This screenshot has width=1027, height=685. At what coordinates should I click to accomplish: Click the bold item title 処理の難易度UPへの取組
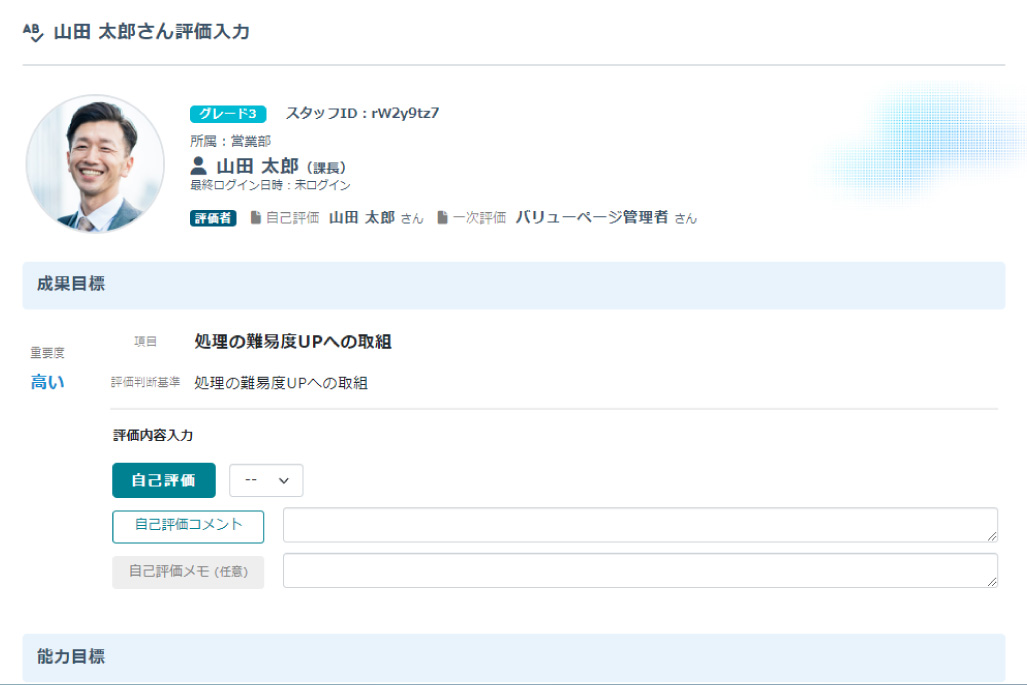pyautogui.click(x=293, y=342)
